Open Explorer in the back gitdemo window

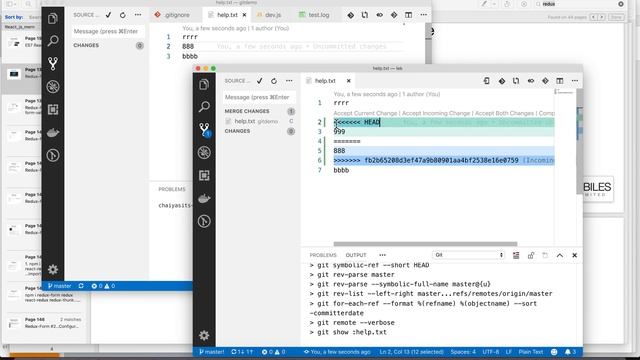pyautogui.click(x=53, y=18)
